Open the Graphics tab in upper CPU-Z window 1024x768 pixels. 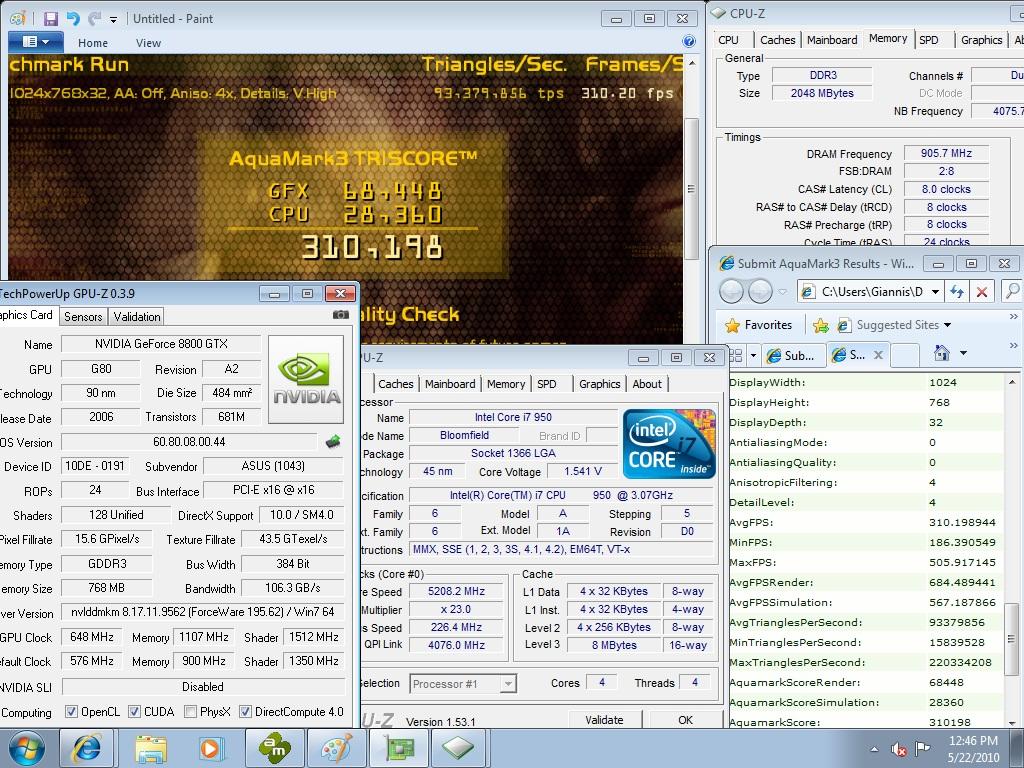click(981, 40)
